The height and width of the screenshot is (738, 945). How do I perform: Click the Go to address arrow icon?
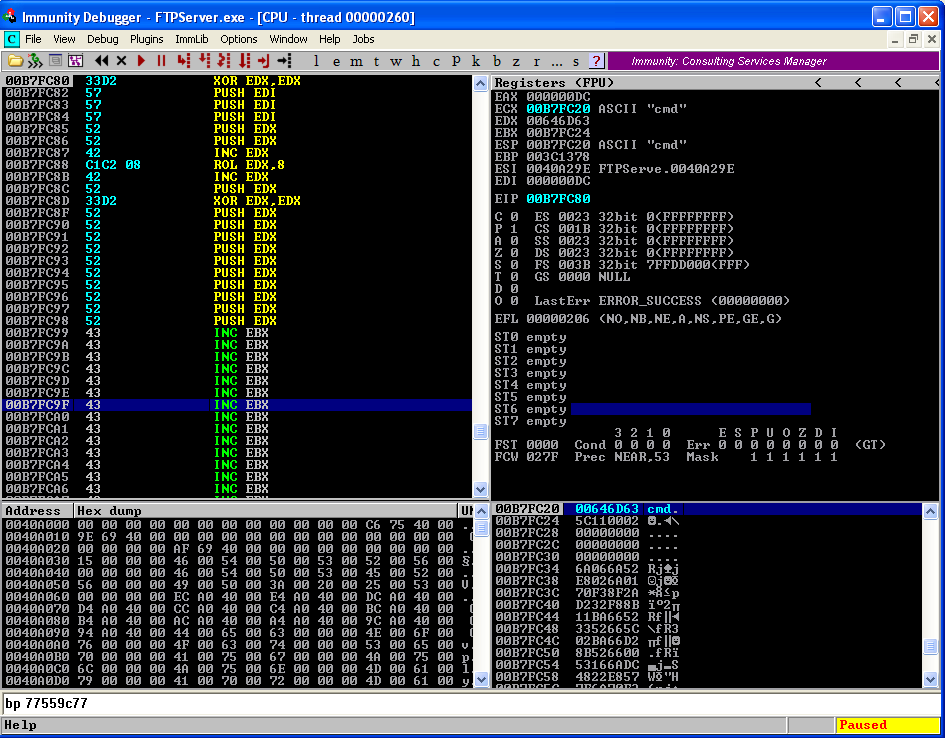click(284, 61)
